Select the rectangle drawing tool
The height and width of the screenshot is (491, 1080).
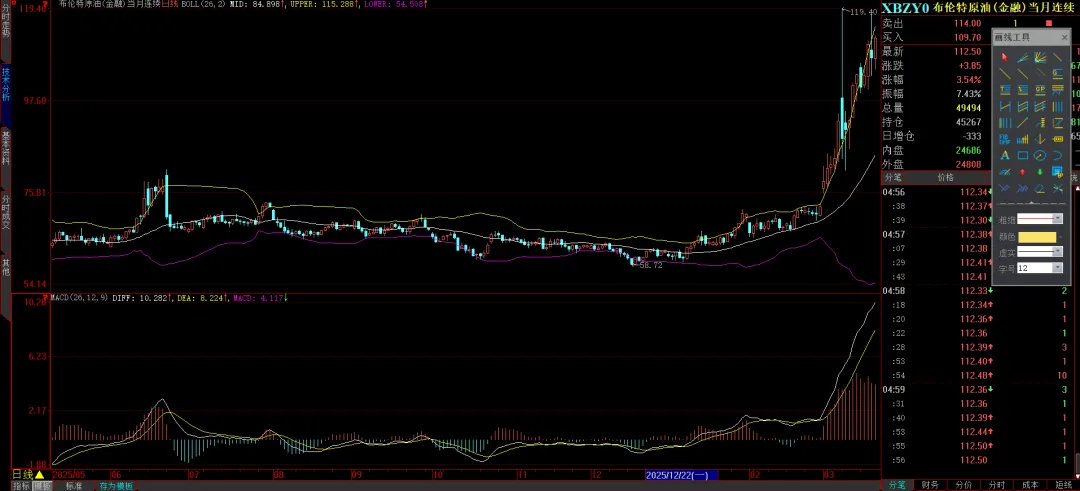(x=1022, y=156)
